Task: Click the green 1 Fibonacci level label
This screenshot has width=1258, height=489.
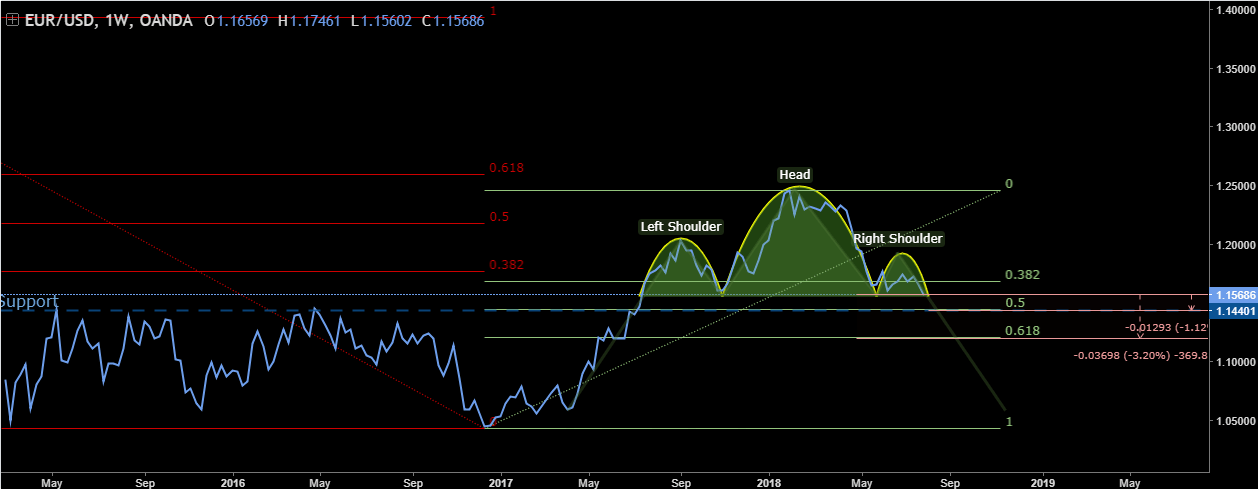Action: point(1009,422)
